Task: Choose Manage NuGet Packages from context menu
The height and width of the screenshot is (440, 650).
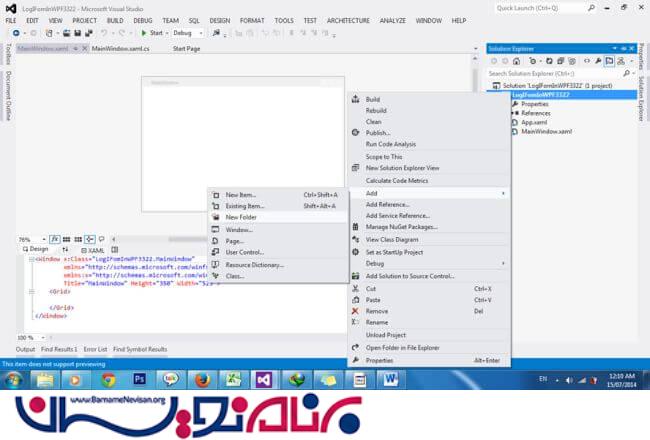Action: click(x=402, y=227)
